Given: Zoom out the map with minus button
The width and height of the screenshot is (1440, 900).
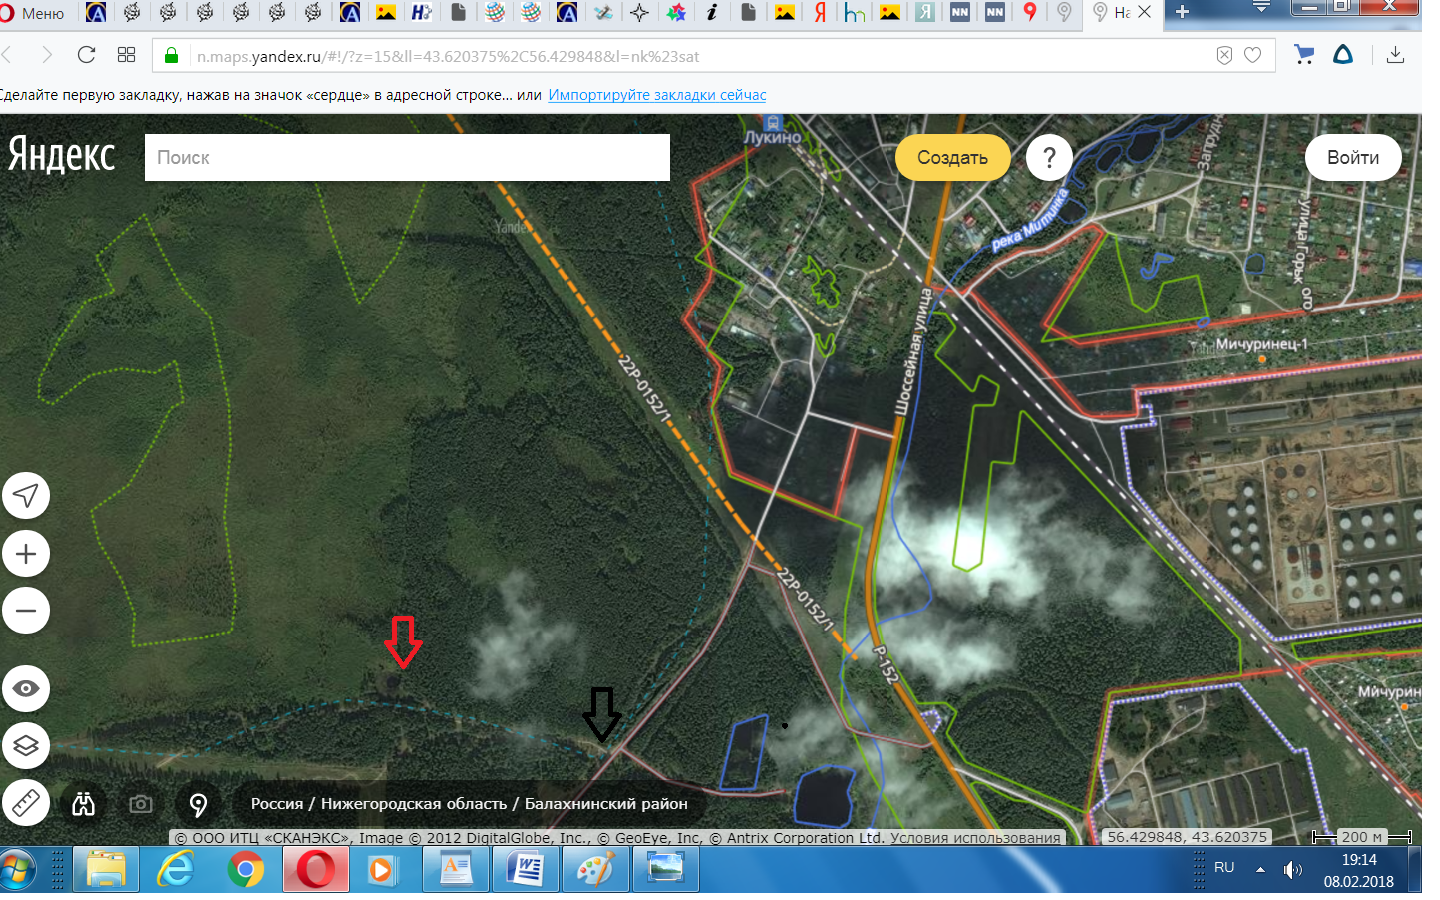Looking at the screenshot, I should (26, 611).
